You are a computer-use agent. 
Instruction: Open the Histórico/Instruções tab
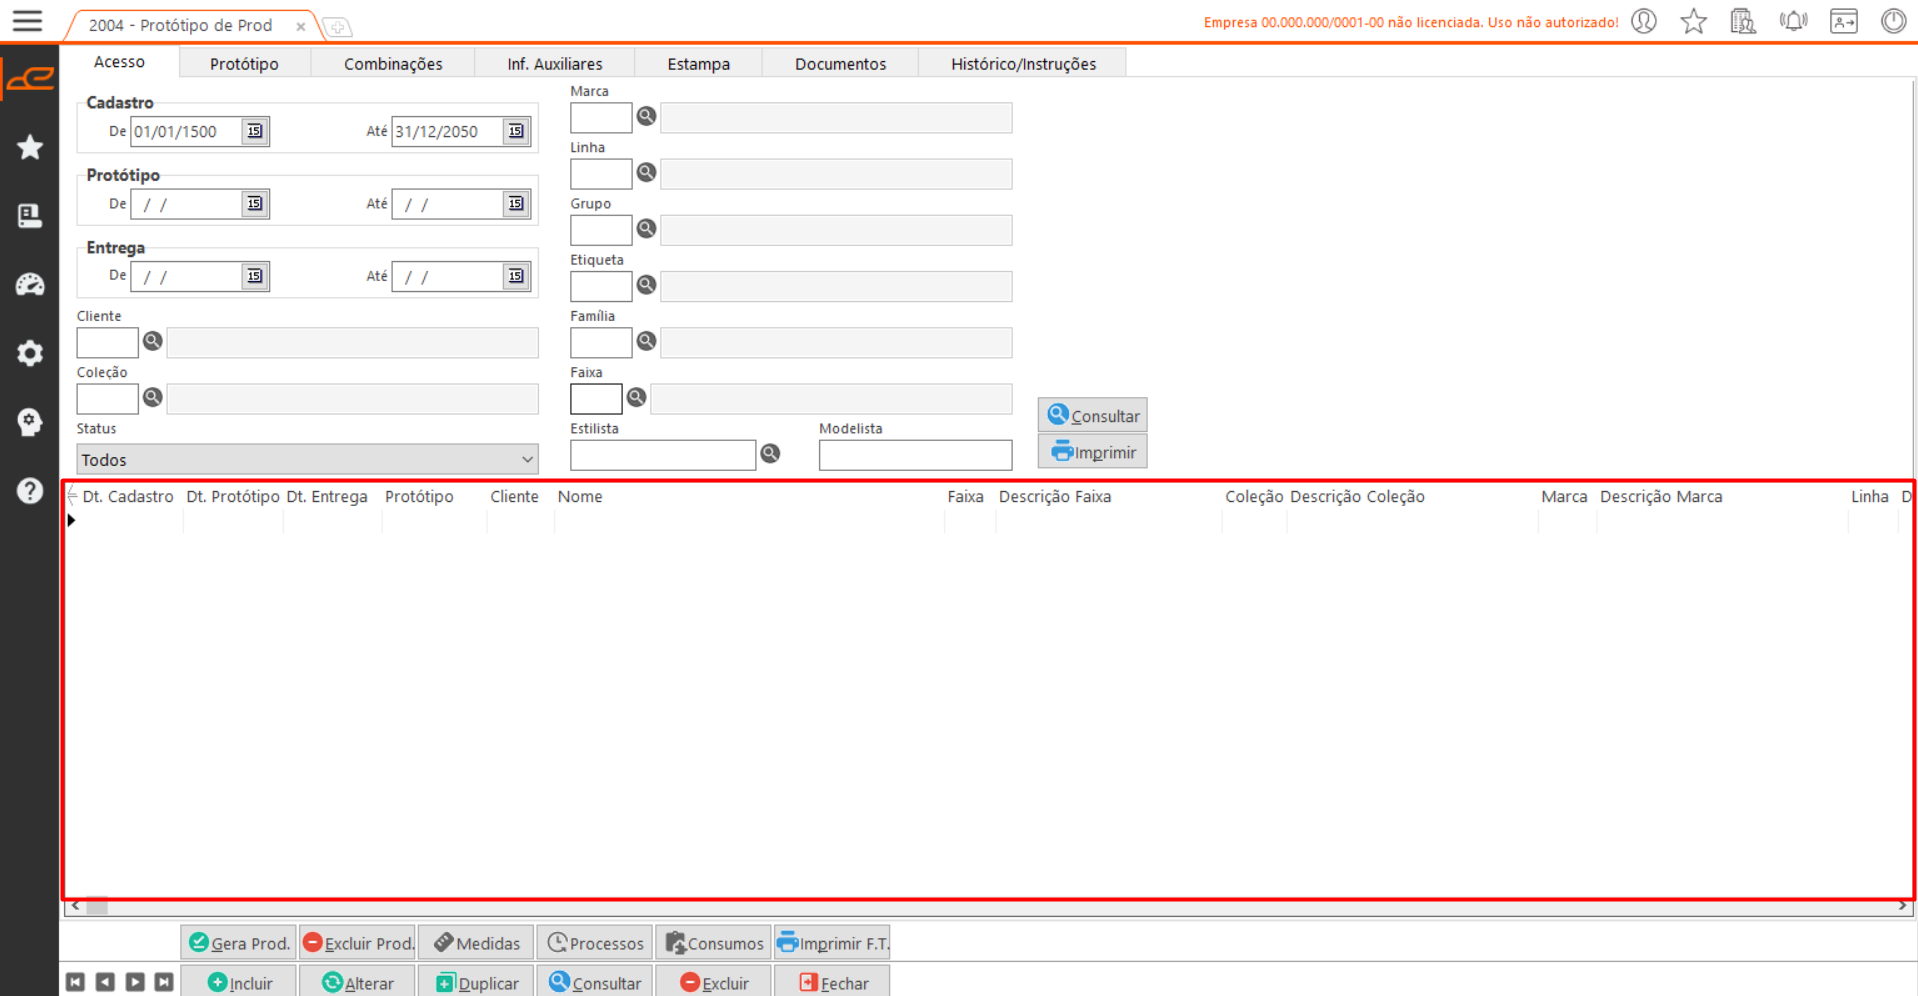1023,64
